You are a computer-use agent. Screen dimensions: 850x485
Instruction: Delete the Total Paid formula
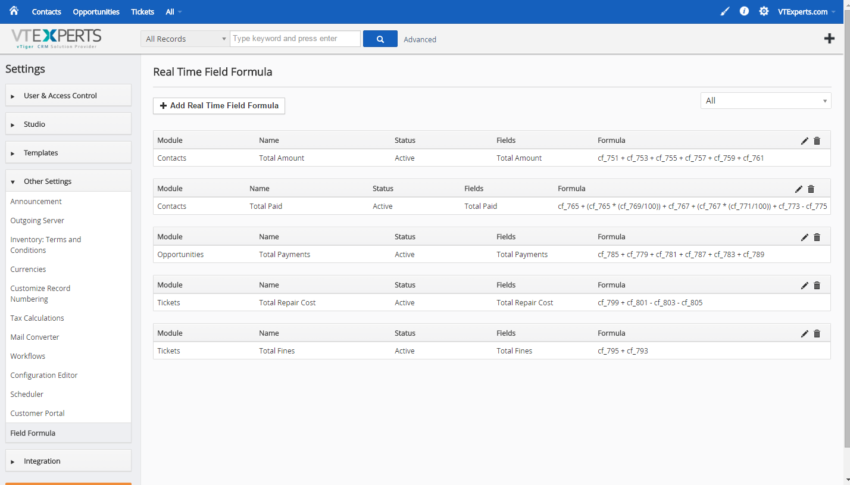(x=811, y=189)
